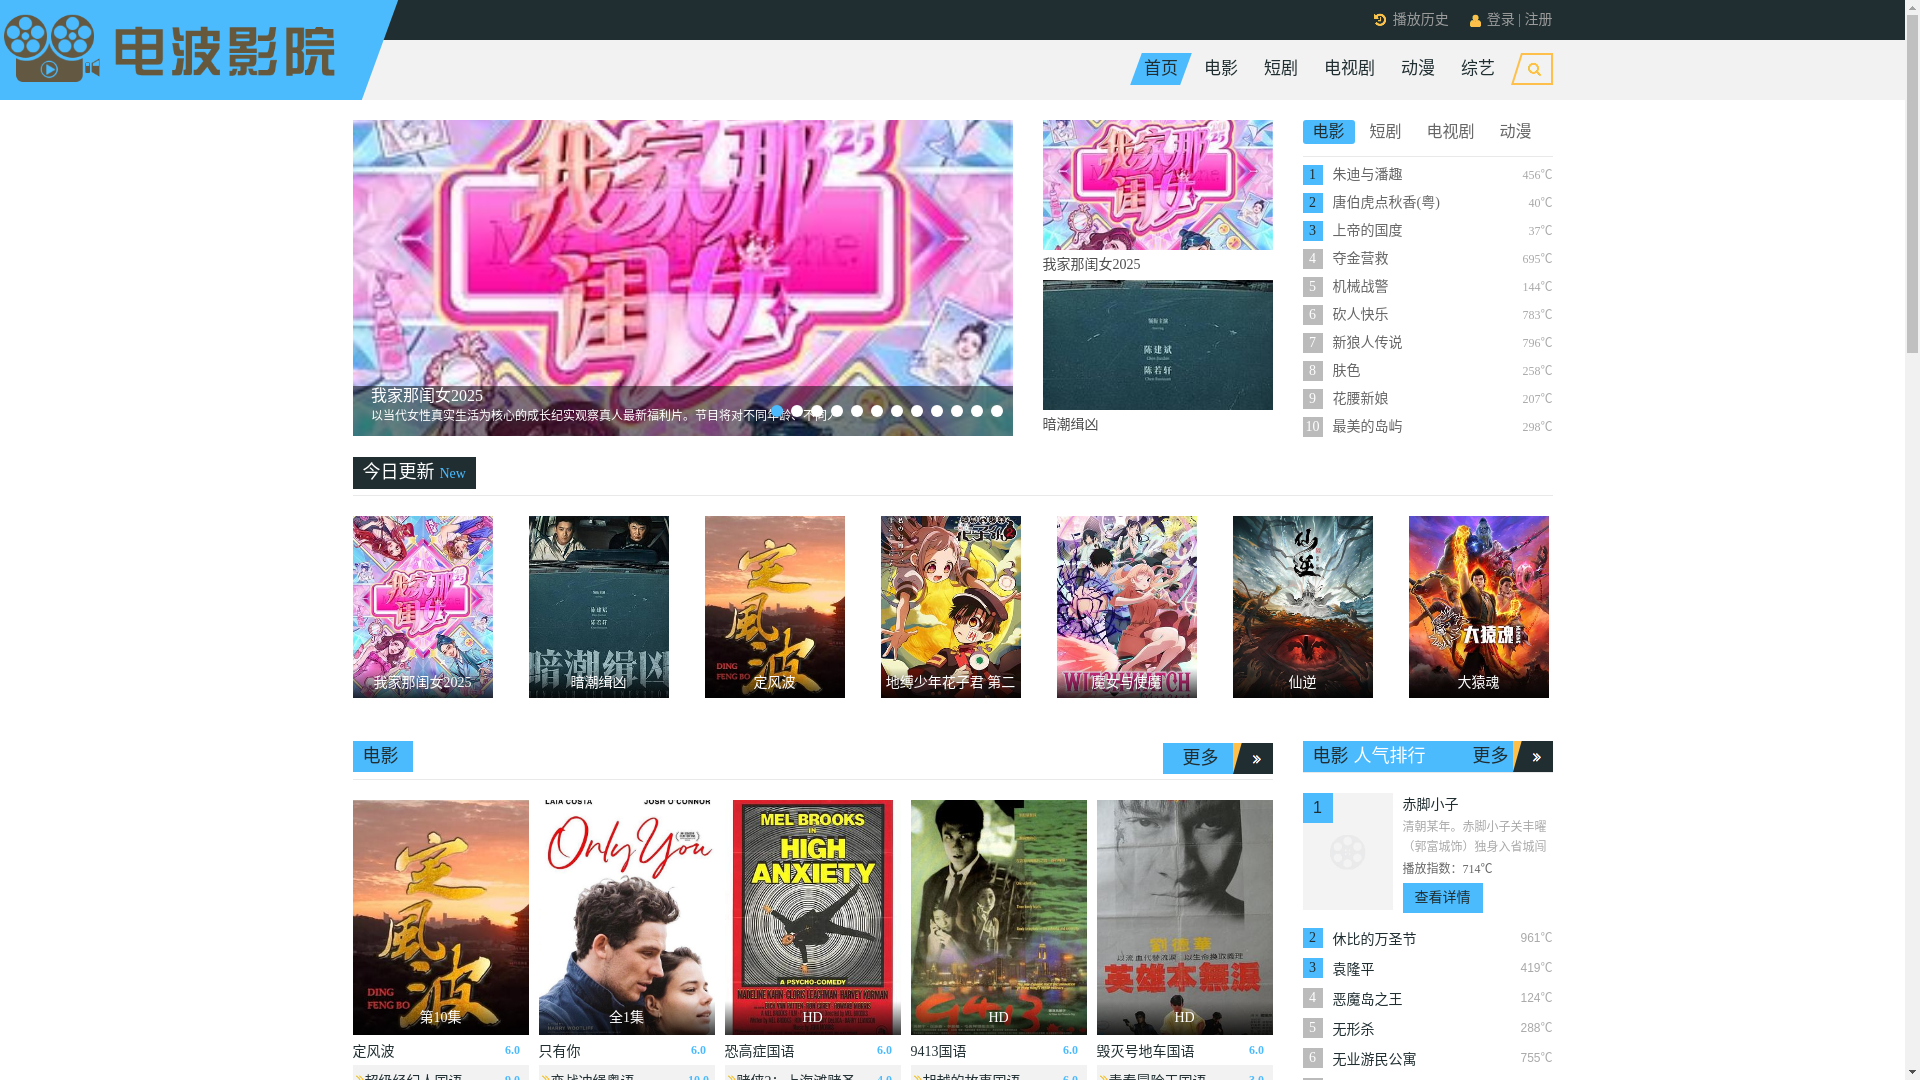Screen dimensions: 1920x1080
Task: Open ranked movie 新狼人传说
Action: pyautogui.click(x=1367, y=343)
